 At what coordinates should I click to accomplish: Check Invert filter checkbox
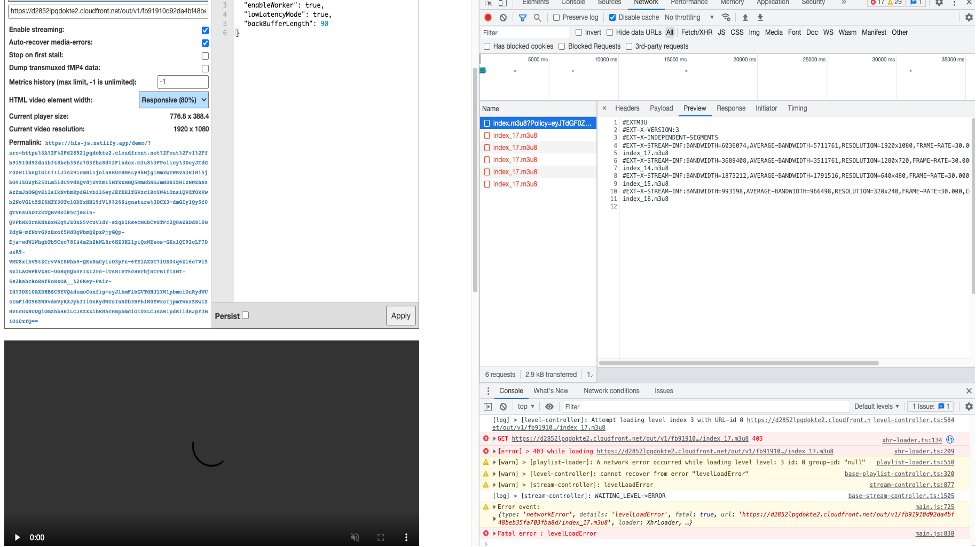click(579, 33)
